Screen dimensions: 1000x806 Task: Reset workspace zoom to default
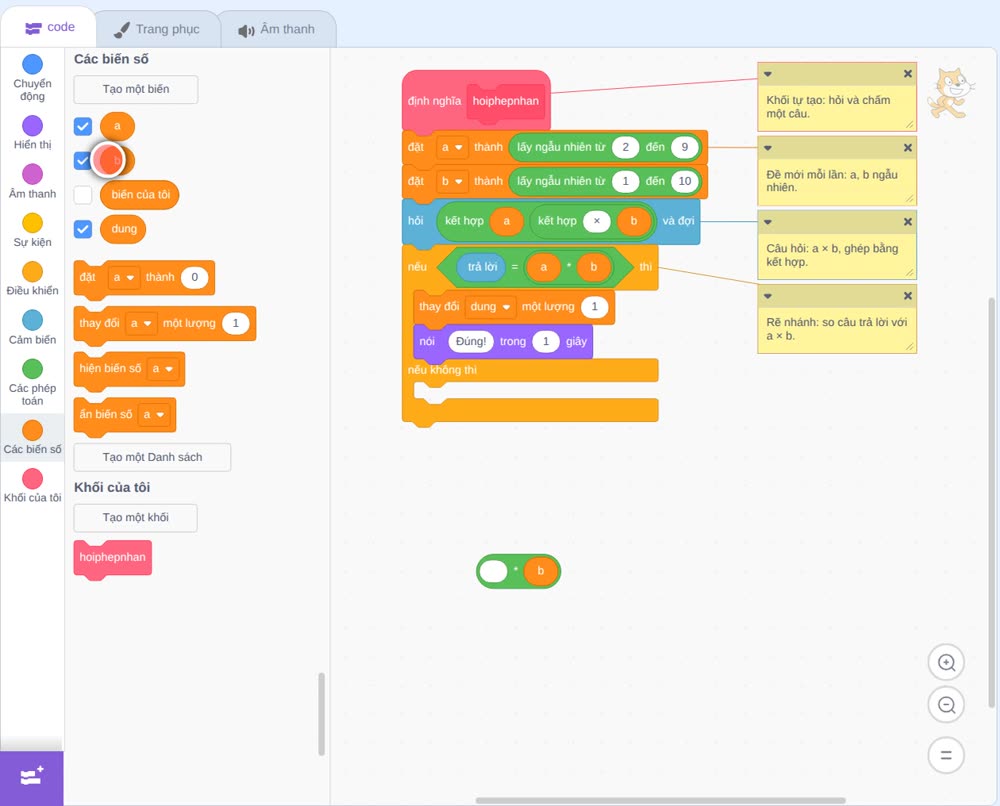click(x=946, y=756)
